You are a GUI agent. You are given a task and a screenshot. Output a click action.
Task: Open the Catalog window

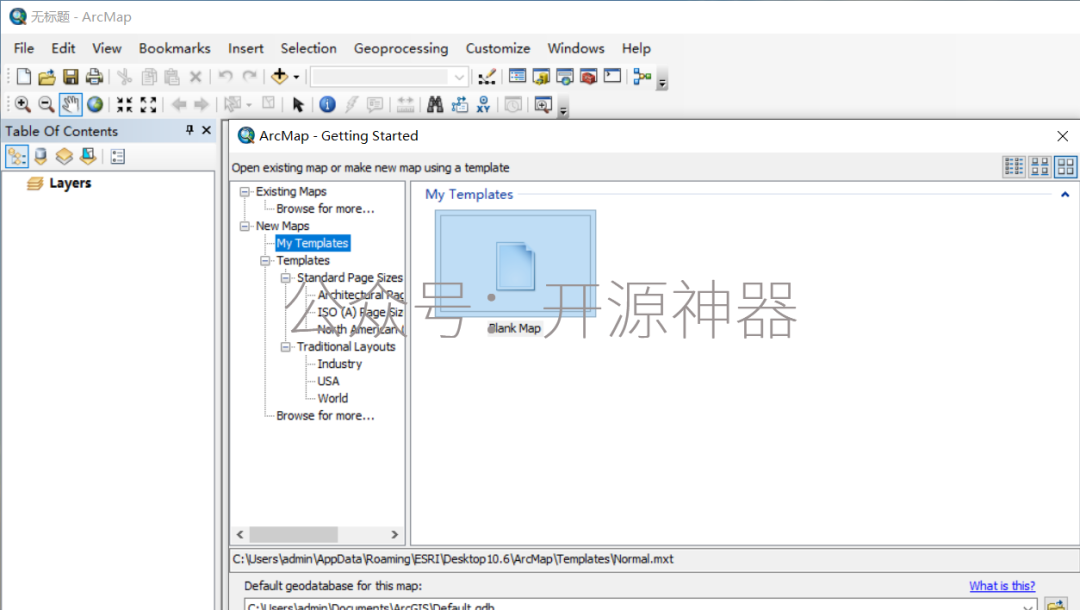(x=541, y=76)
